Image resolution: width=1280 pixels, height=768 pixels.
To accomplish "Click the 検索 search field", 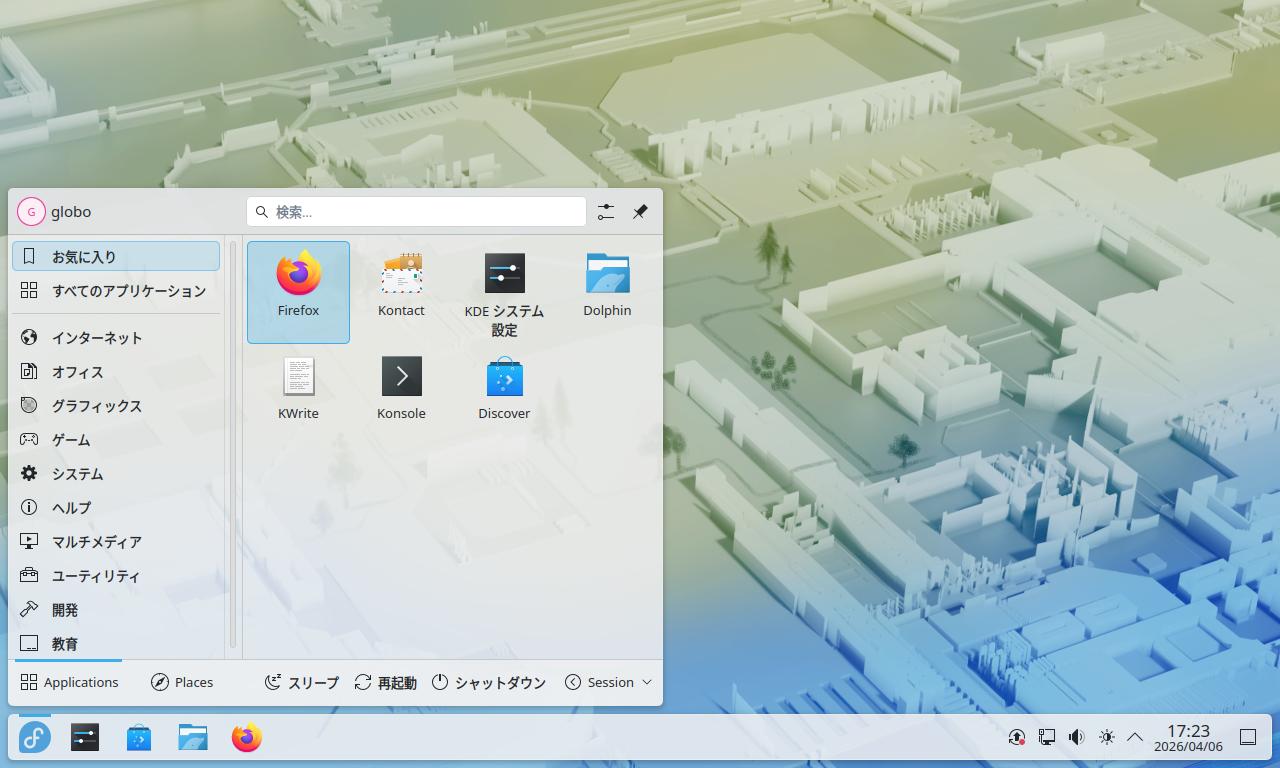I will (x=416, y=212).
